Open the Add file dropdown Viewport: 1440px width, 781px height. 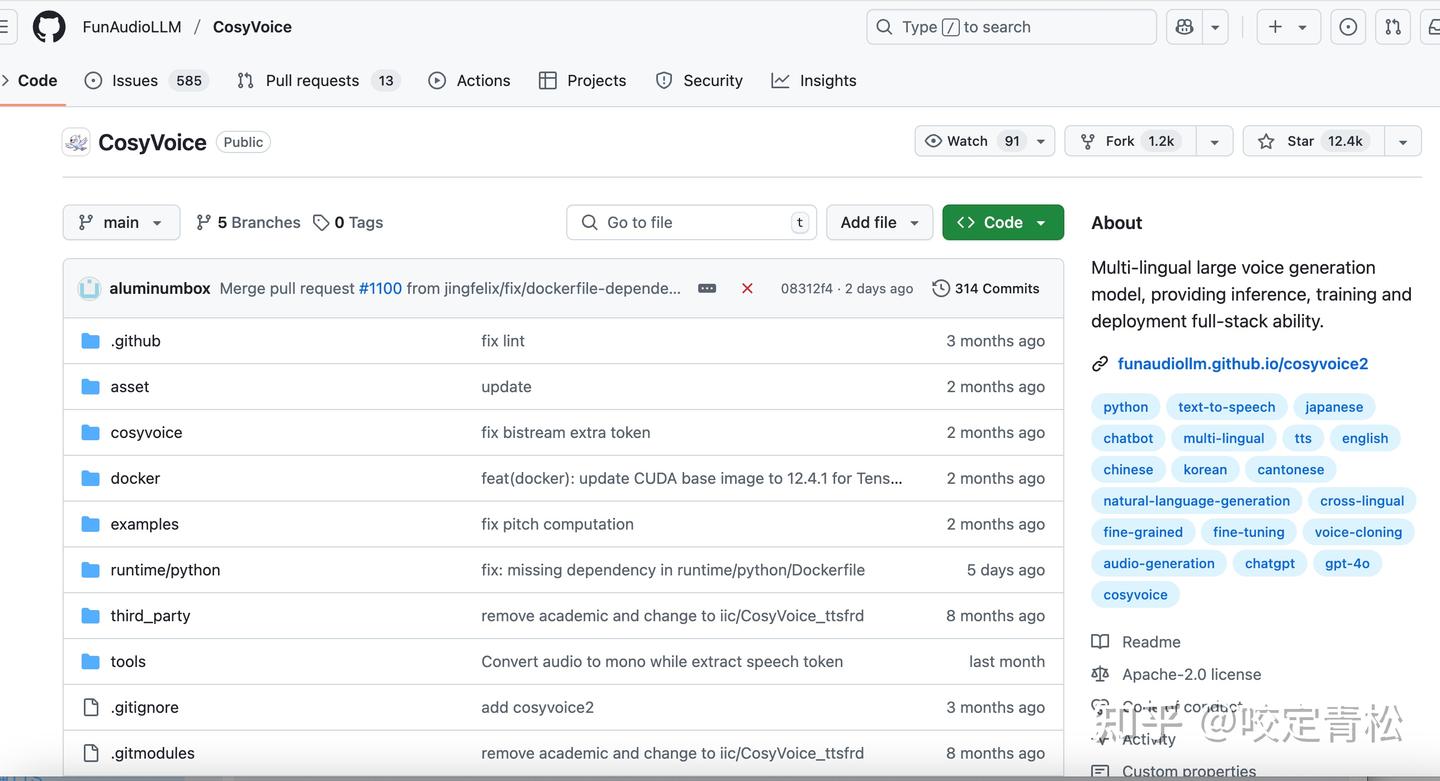[879, 222]
